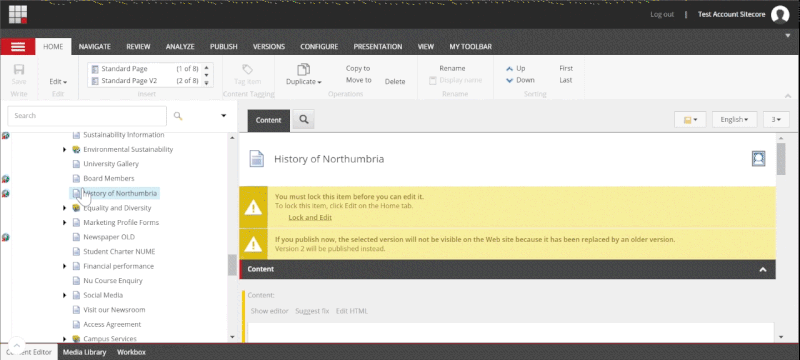Click the page icon of University Gallery

coord(76,164)
